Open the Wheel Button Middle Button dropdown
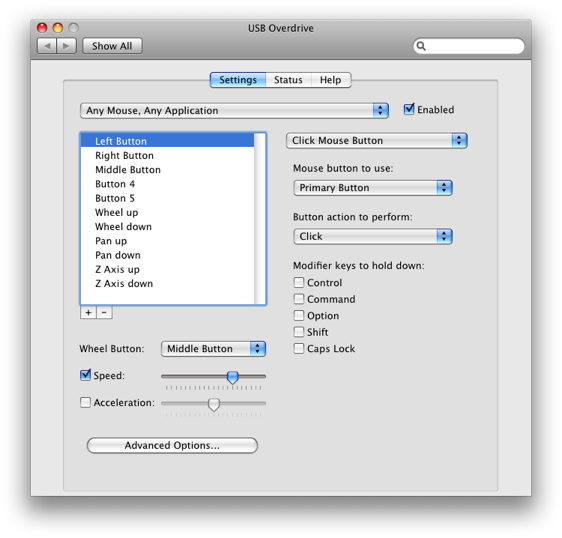 (213, 349)
